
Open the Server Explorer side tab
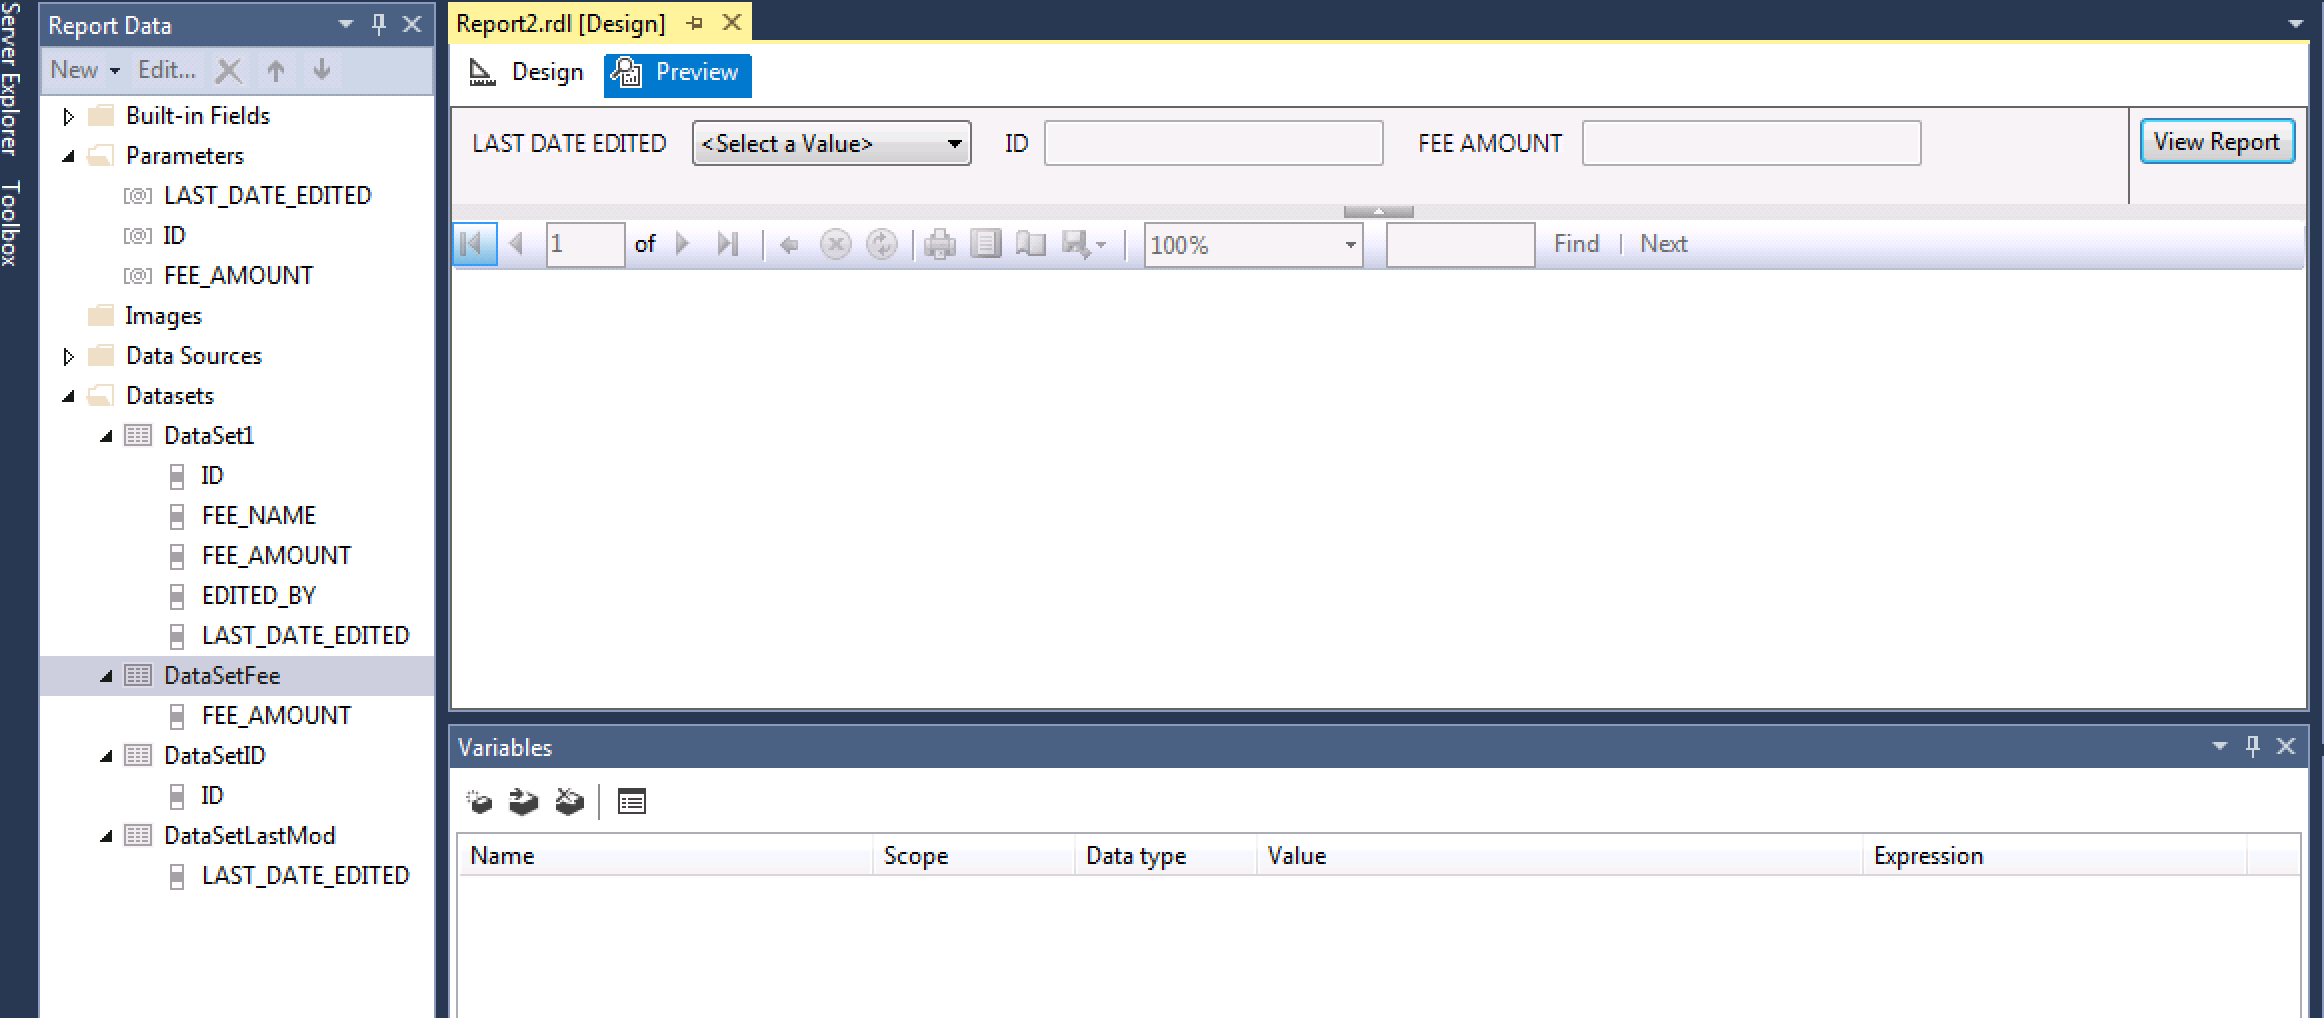pyautogui.click(x=11, y=78)
